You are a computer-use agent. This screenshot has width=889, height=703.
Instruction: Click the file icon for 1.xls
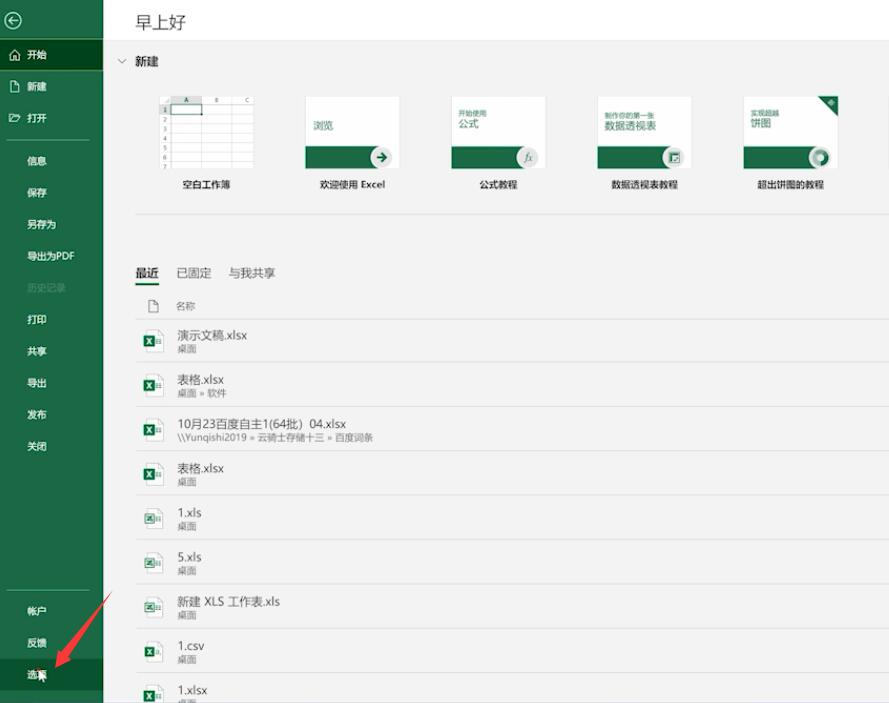(153, 519)
